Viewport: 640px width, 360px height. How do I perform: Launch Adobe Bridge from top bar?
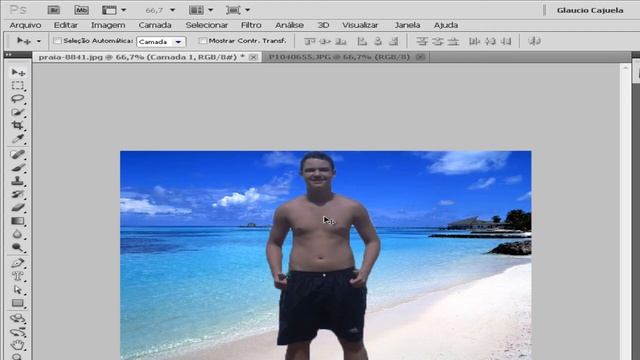53,10
